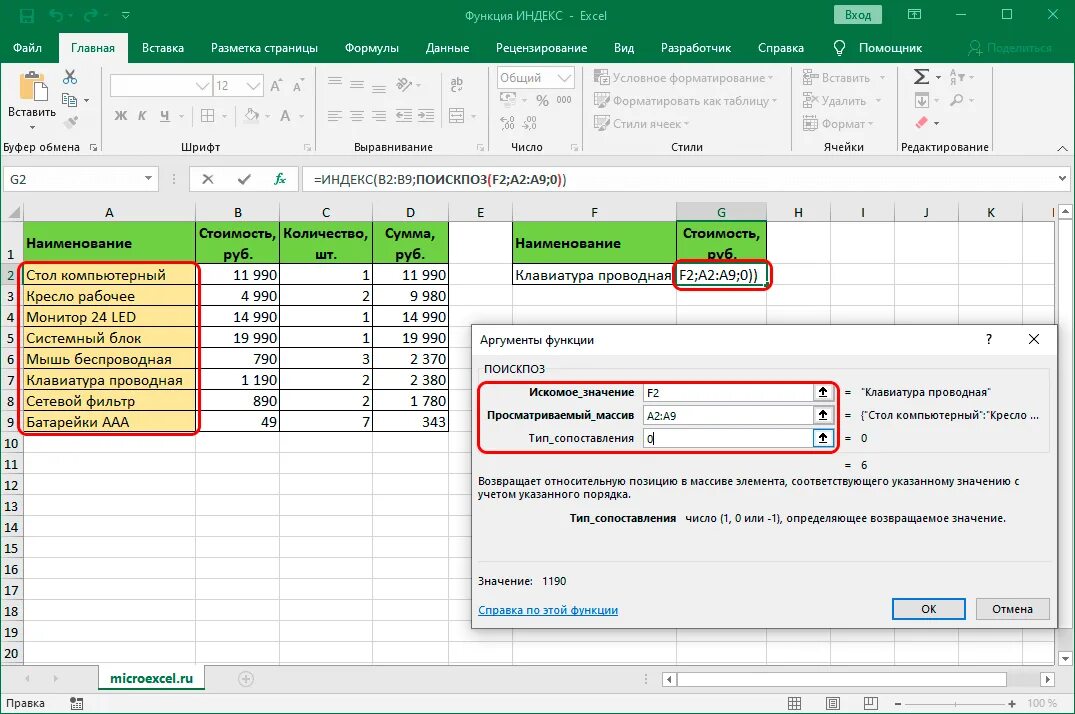The image size is (1075, 714).
Task: Switch to the Вставка tab
Action: [x=162, y=48]
